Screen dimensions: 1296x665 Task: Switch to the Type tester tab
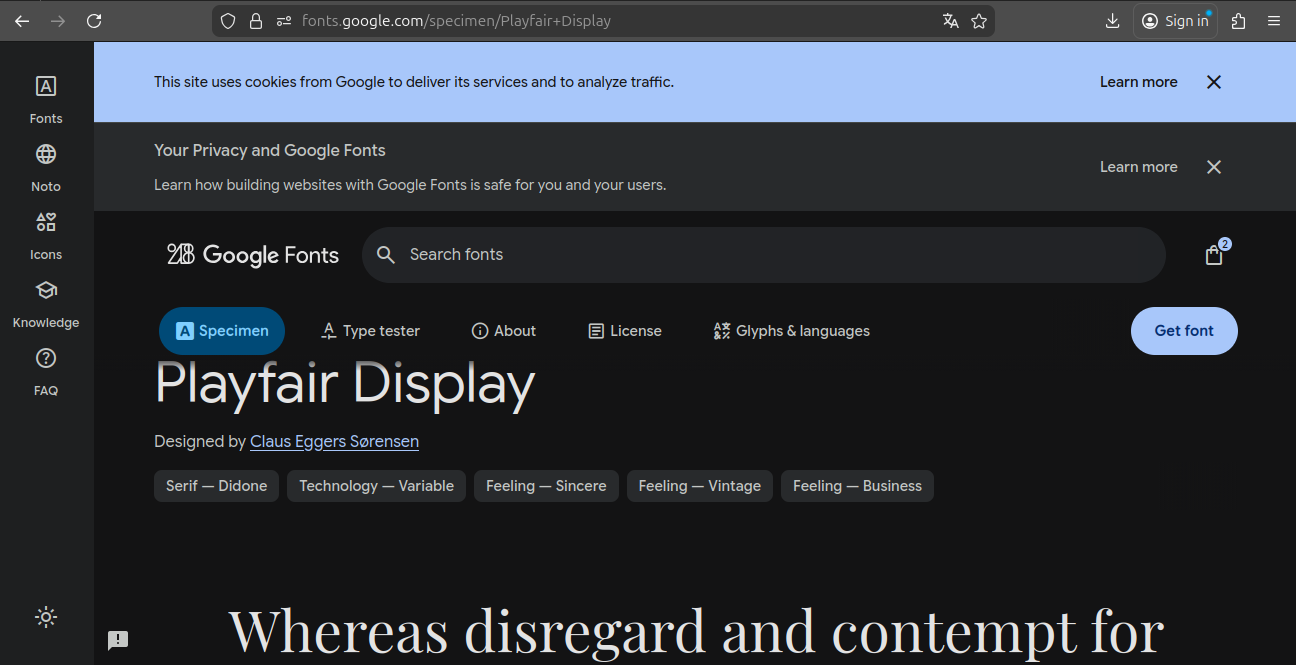coord(370,331)
